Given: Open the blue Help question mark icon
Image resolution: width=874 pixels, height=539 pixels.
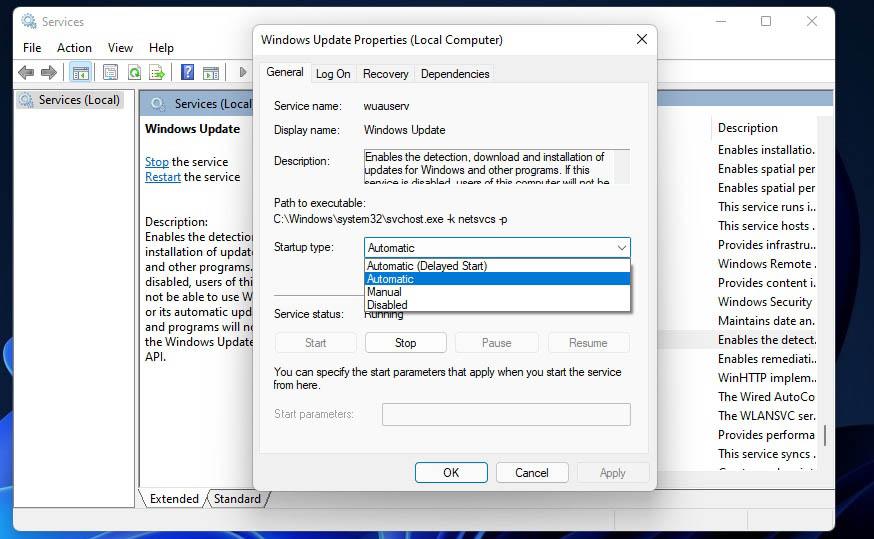Looking at the screenshot, I should (187, 72).
